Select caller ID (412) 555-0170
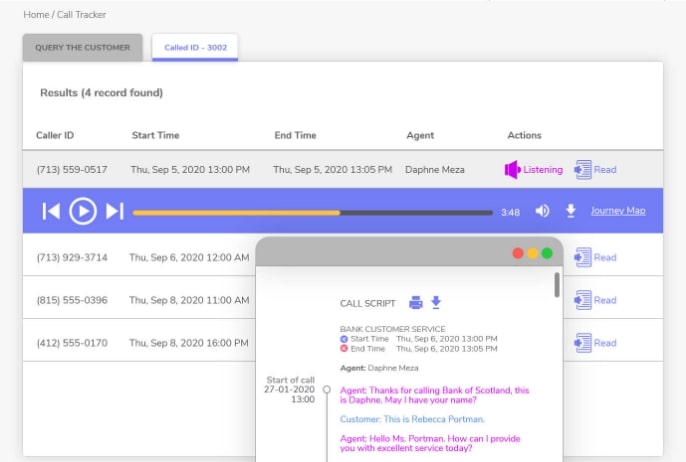686x462 pixels. coord(72,343)
